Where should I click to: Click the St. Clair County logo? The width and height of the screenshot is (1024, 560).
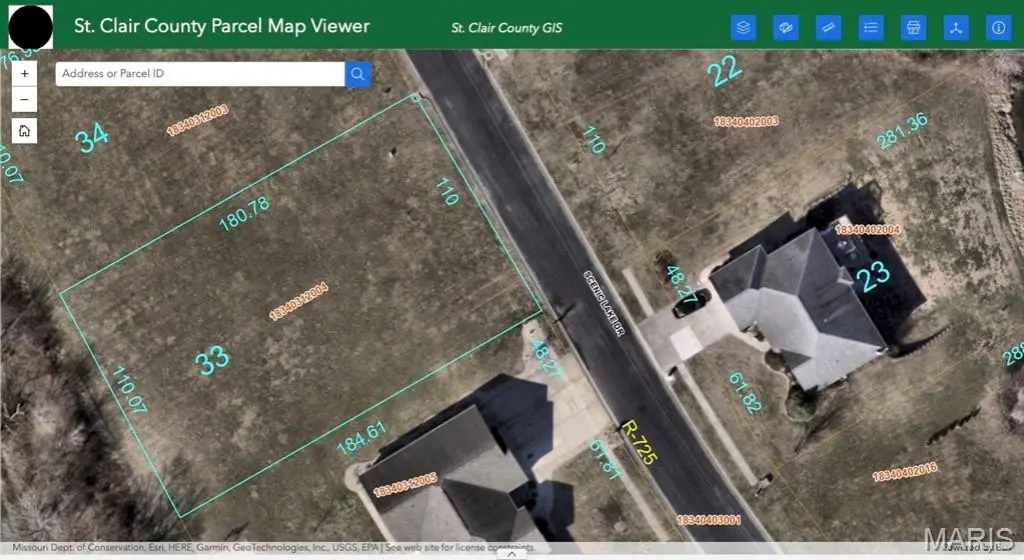30,27
